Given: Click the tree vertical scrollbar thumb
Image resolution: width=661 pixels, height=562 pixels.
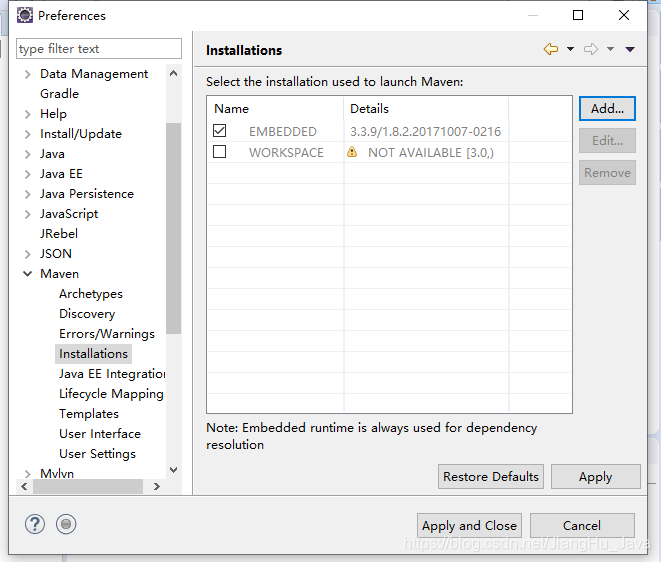Looking at the screenshot, I should tap(173, 228).
